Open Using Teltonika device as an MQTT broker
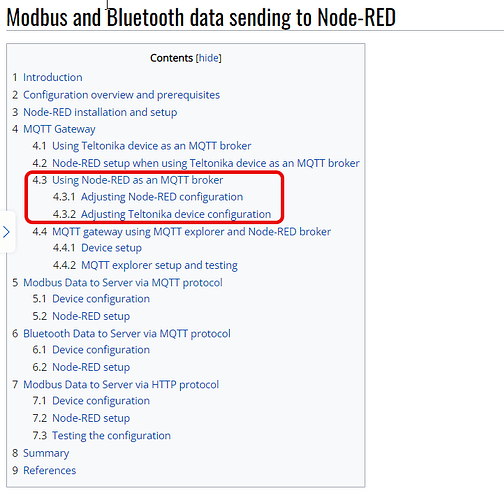The height and width of the screenshot is (500, 504). point(152,146)
